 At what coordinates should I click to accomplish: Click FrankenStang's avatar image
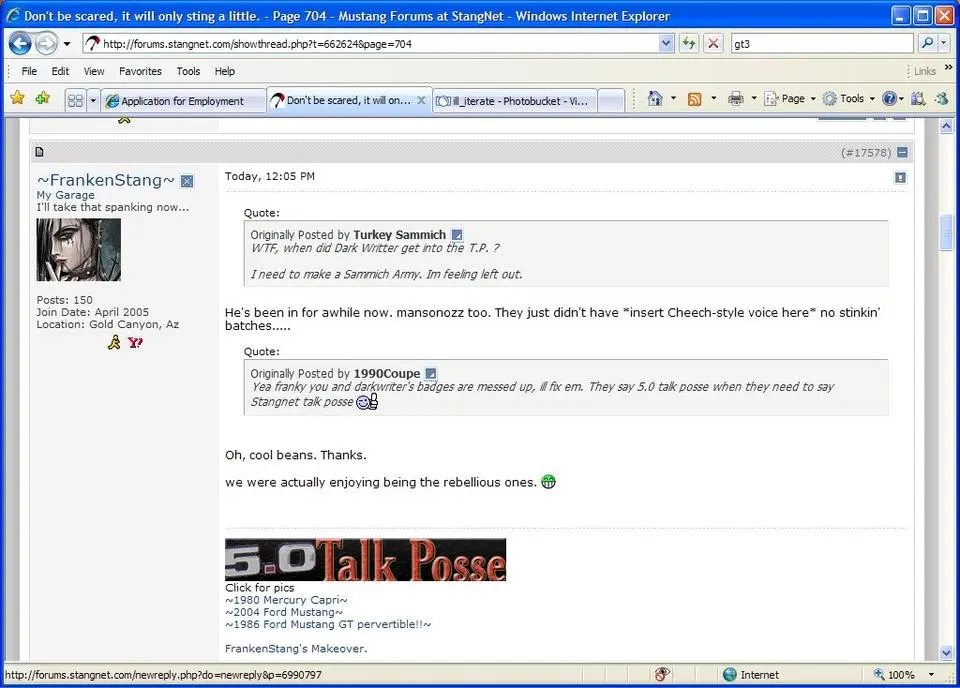pyautogui.click(x=78, y=250)
